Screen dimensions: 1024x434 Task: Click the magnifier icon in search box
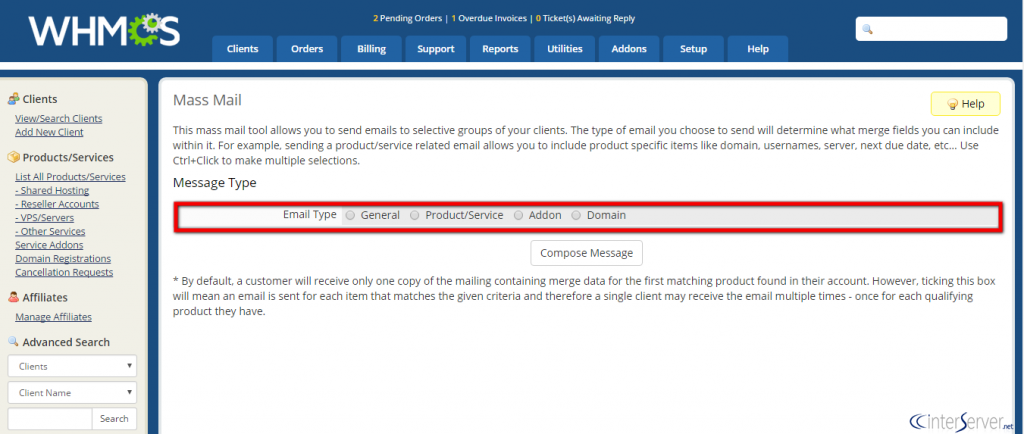coord(868,29)
